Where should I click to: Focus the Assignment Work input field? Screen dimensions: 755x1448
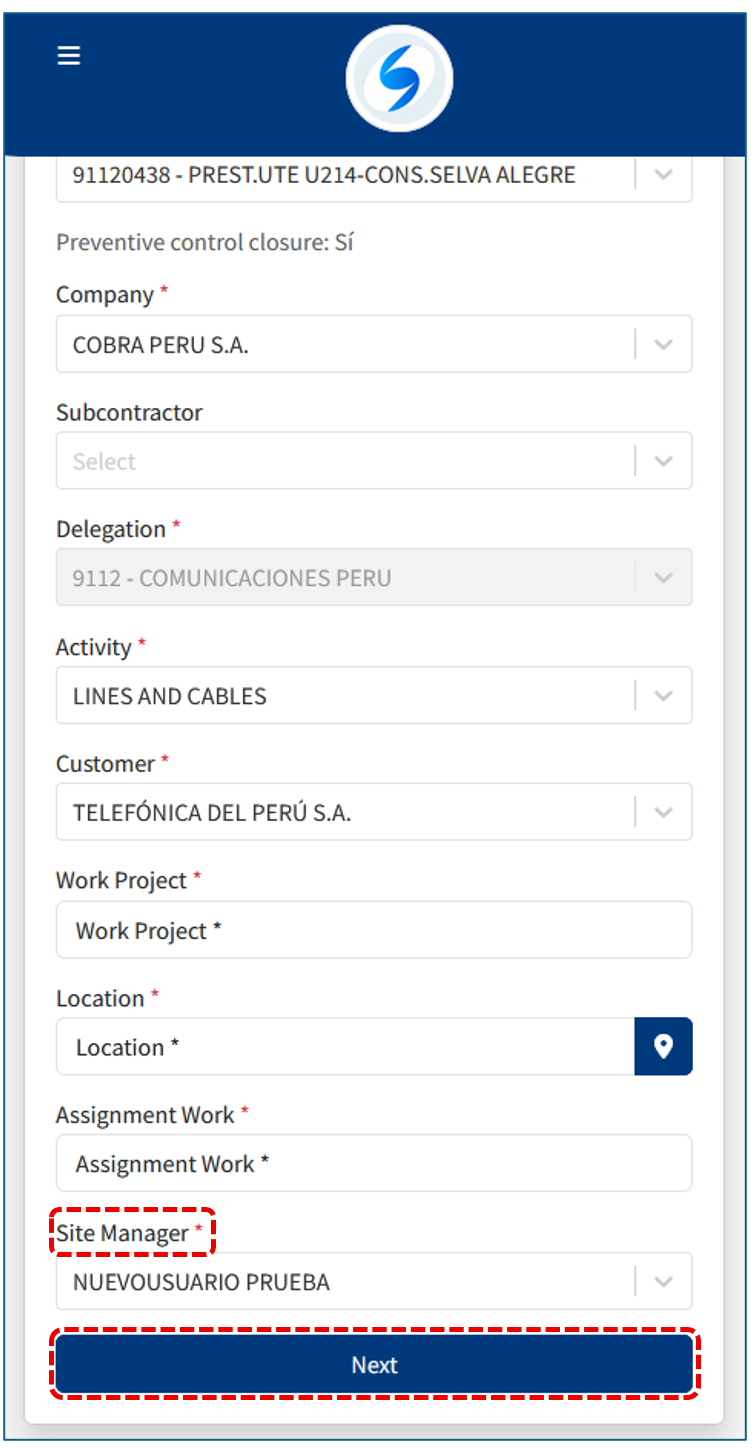373,1164
